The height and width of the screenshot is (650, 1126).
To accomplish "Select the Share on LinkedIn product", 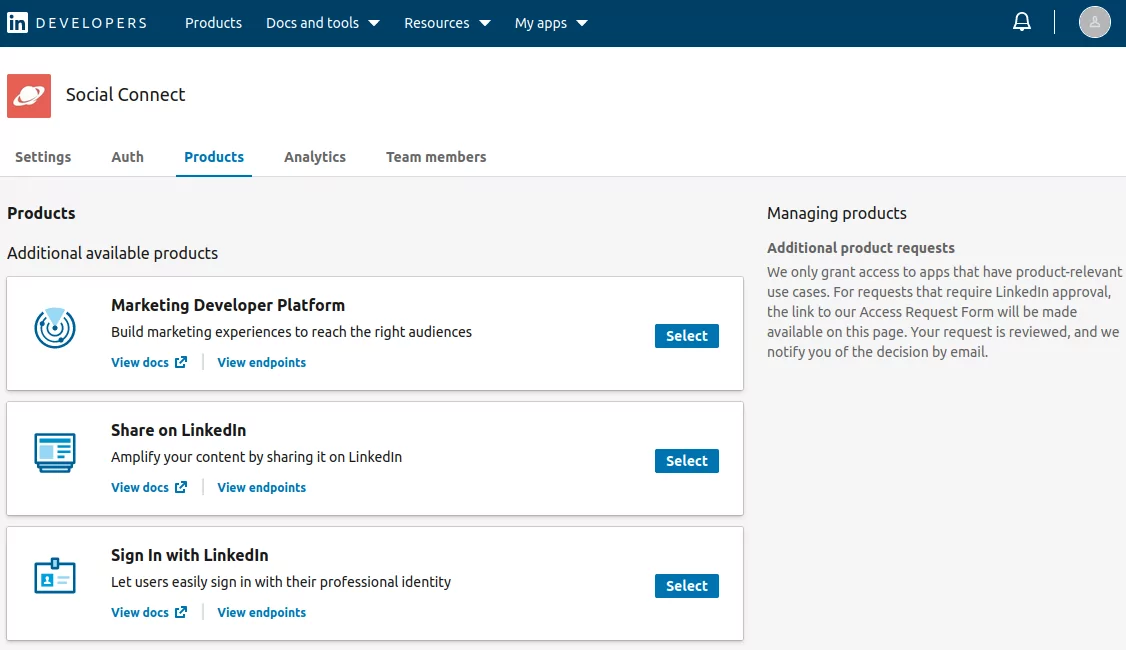I will [x=687, y=460].
